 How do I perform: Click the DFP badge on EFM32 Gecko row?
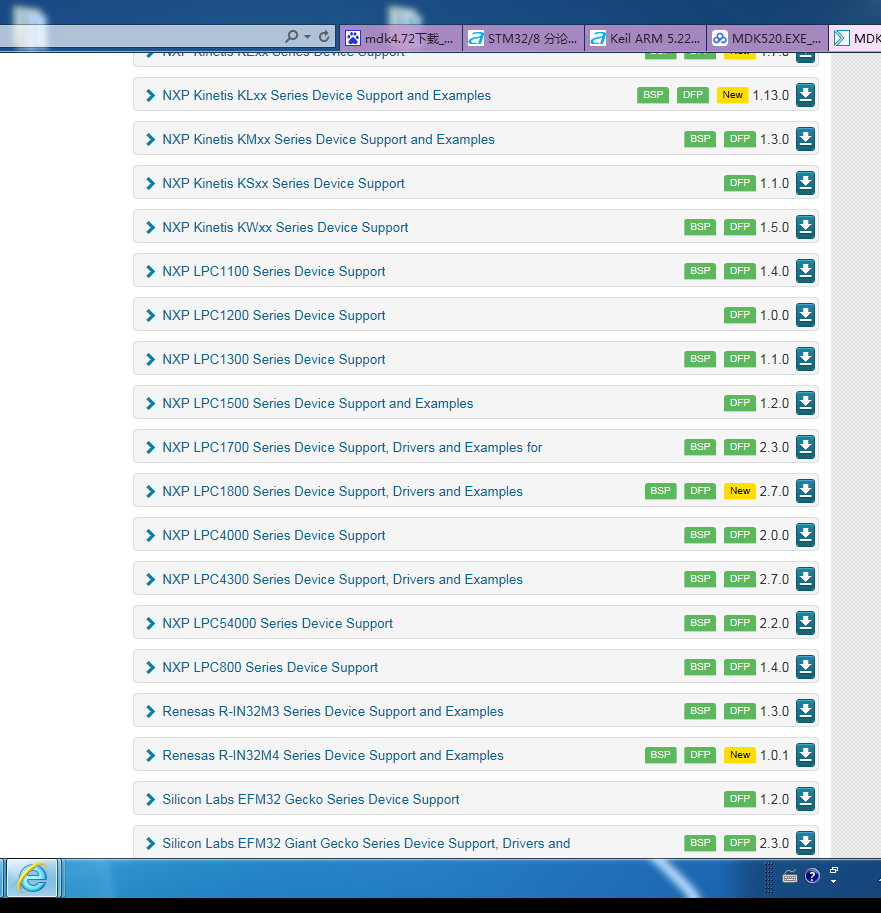(740, 799)
